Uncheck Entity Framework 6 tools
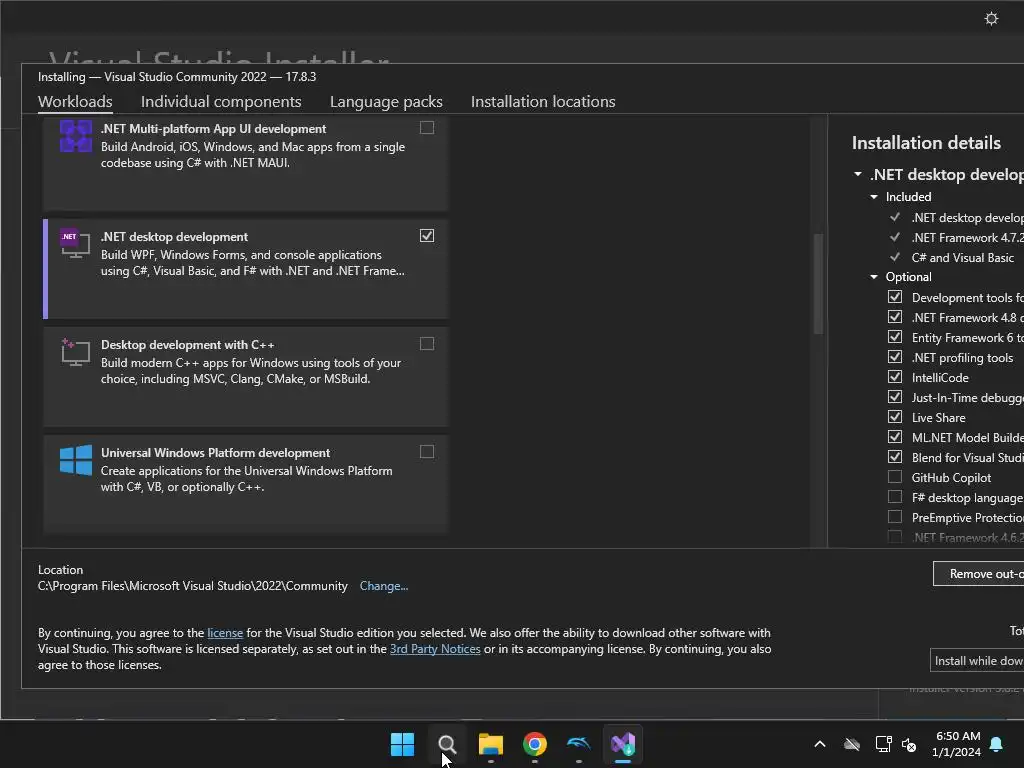 click(x=895, y=337)
